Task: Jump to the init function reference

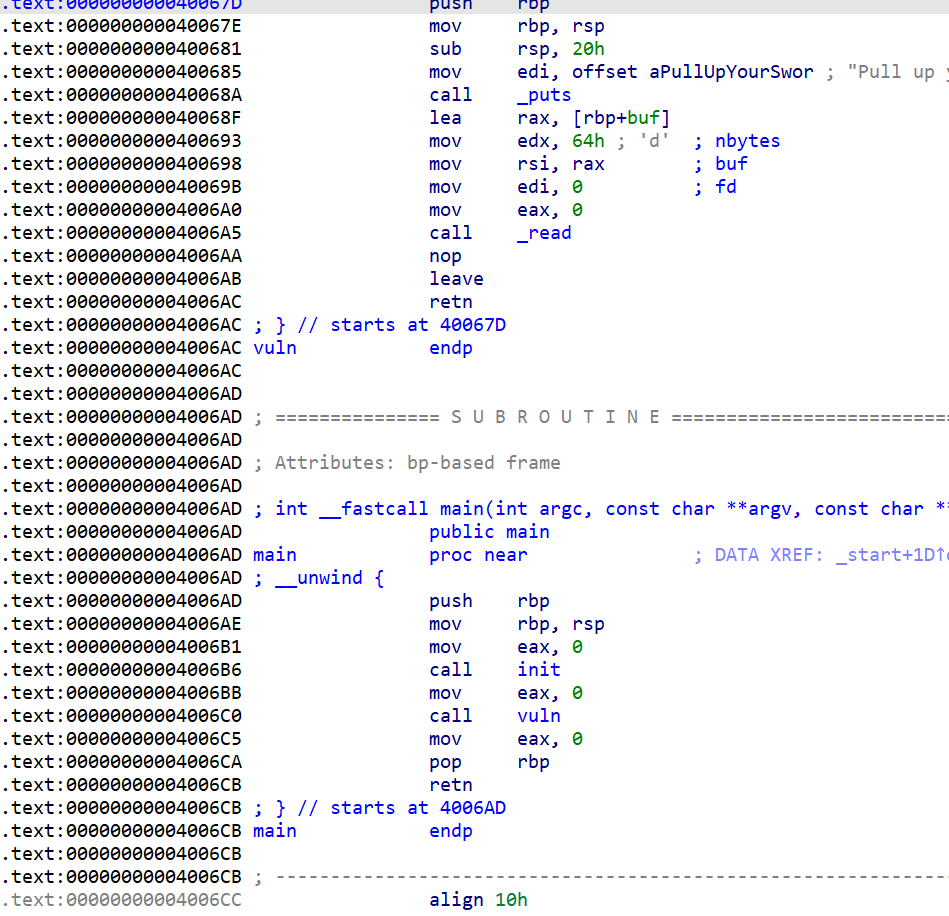Action: [538, 670]
